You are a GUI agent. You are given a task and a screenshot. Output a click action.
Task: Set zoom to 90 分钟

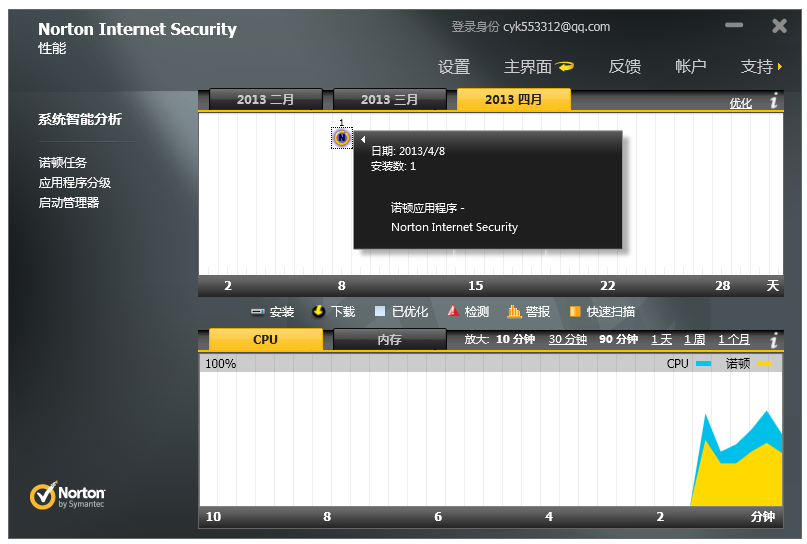click(x=619, y=340)
